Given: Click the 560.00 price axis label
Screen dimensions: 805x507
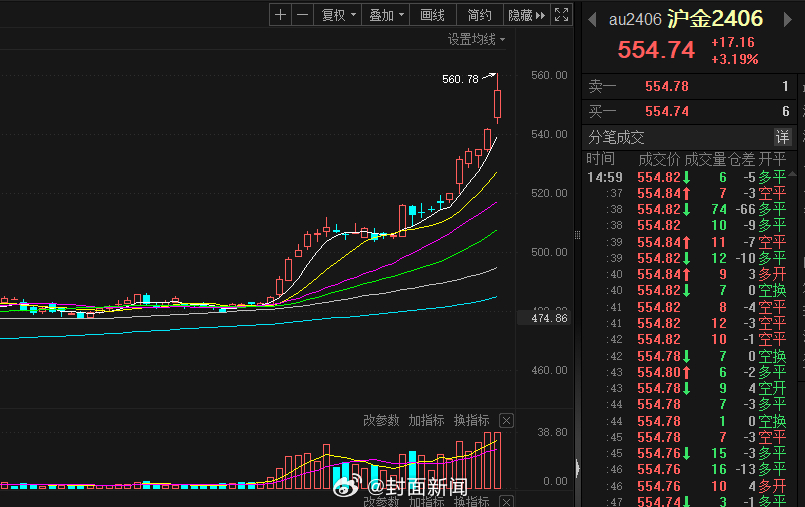Looking at the screenshot, I should pyautogui.click(x=549, y=75).
